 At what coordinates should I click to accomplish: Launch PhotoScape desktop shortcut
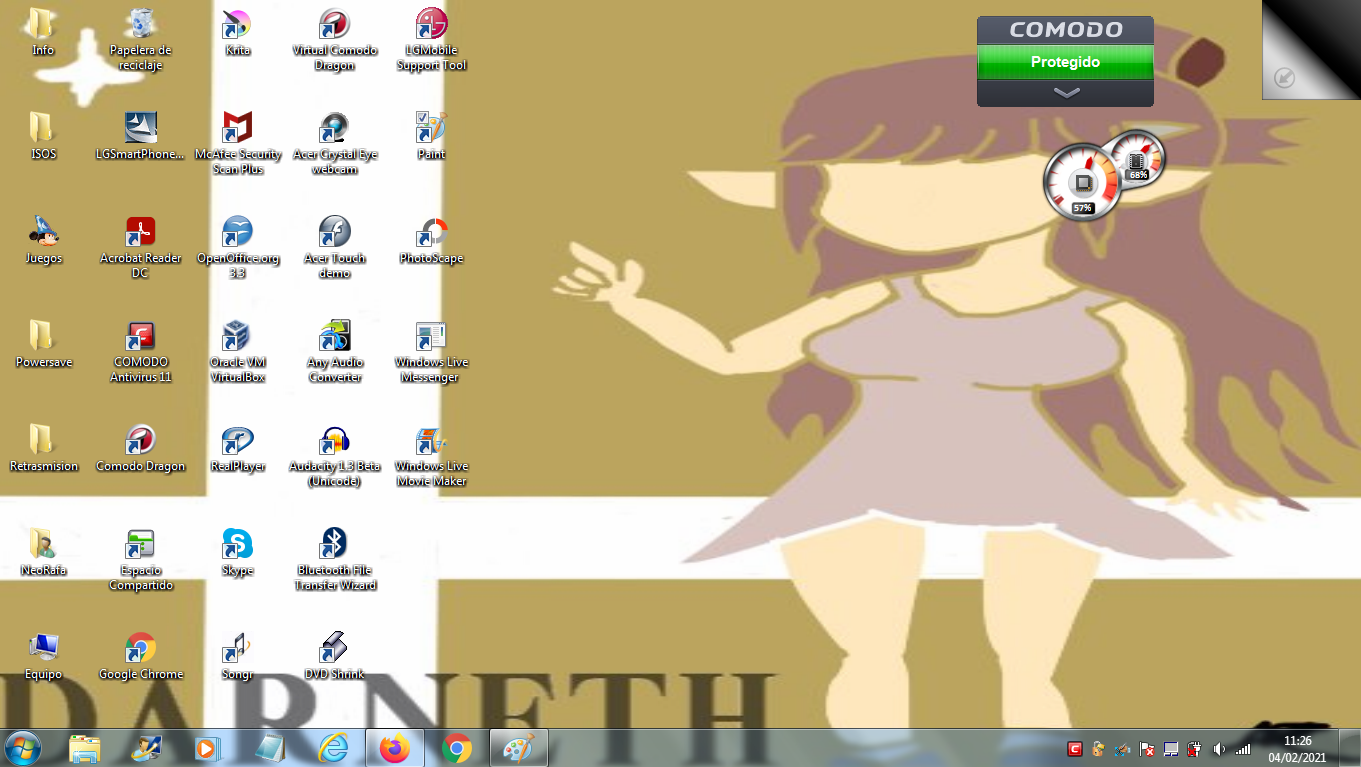[431, 240]
